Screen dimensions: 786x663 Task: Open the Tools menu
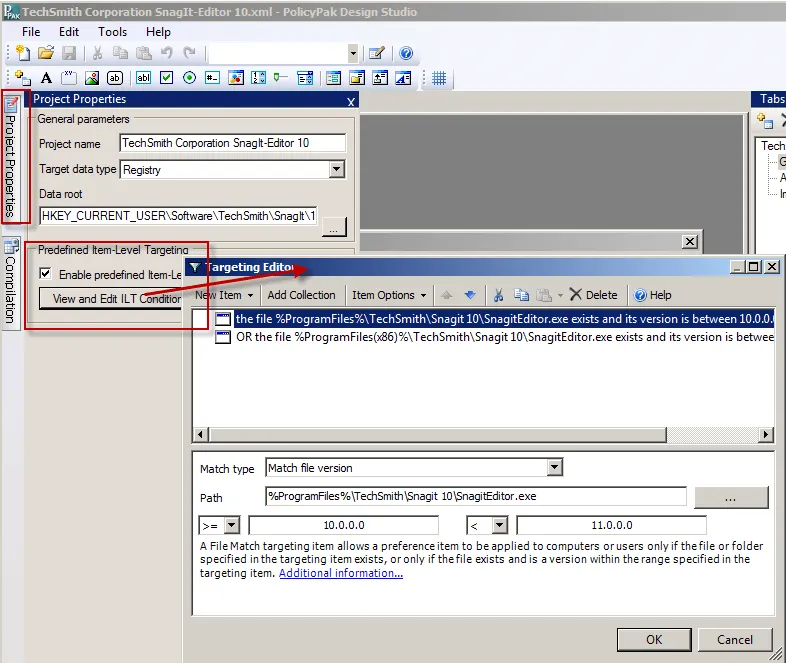112,31
